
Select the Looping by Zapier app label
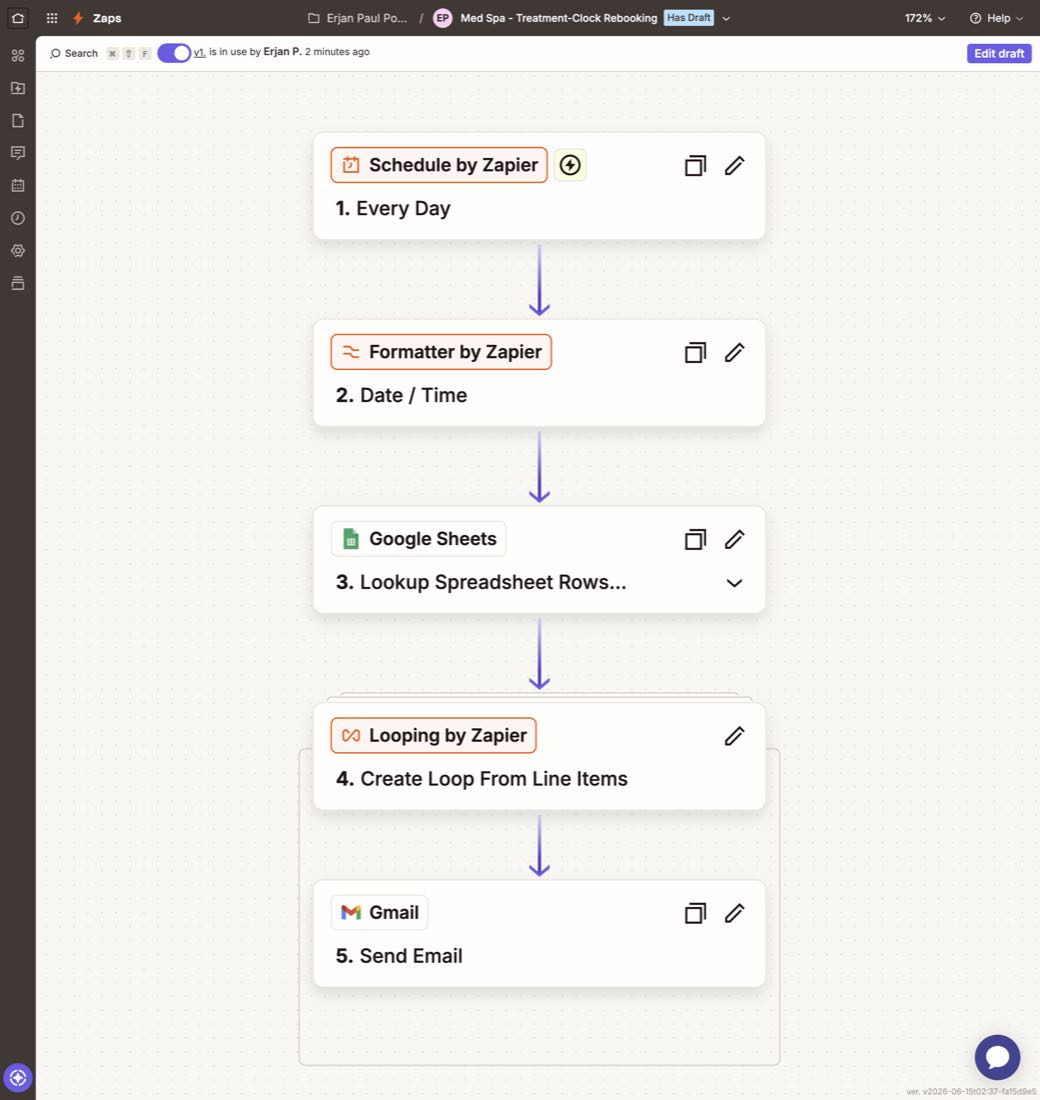point(434,735)
